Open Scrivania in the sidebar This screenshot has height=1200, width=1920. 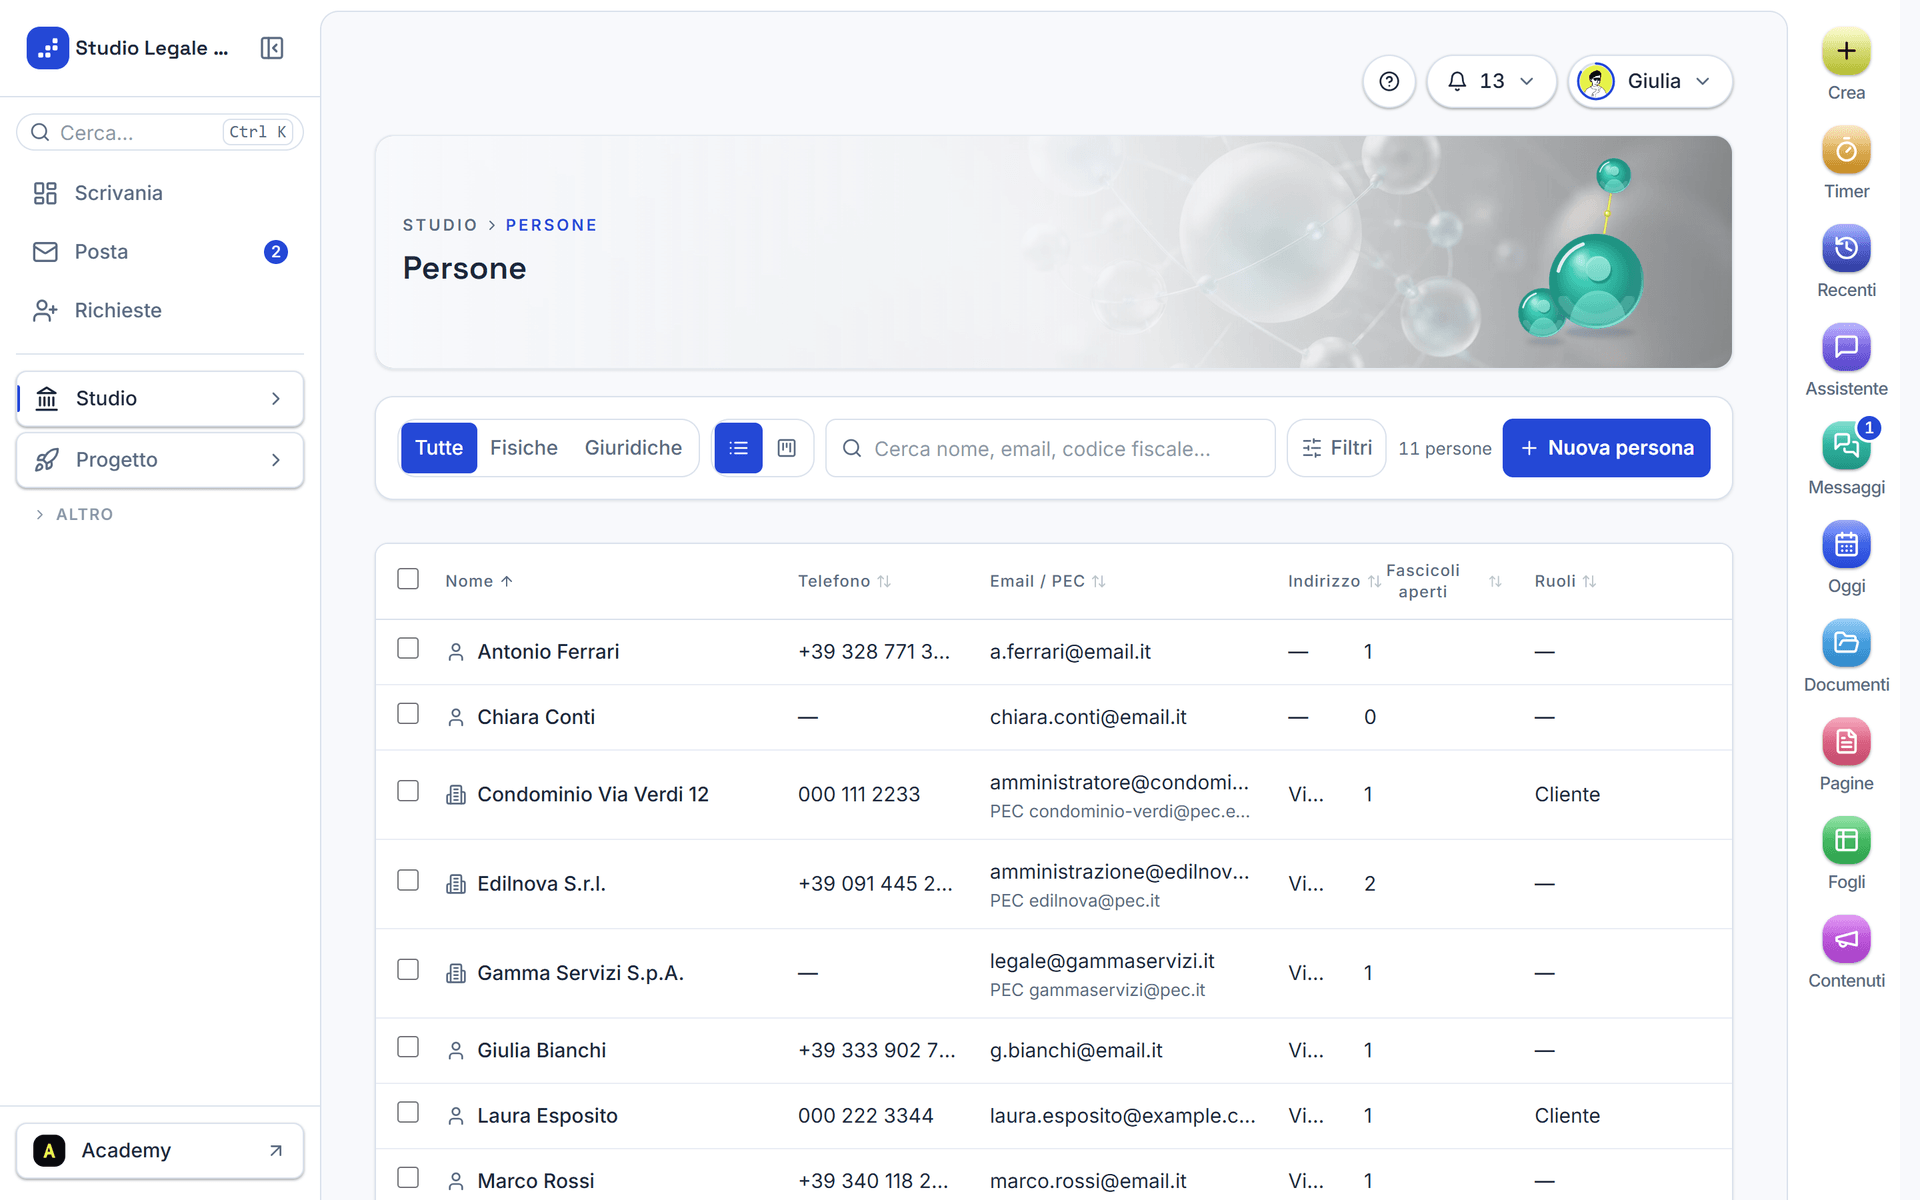click(160, 193)
